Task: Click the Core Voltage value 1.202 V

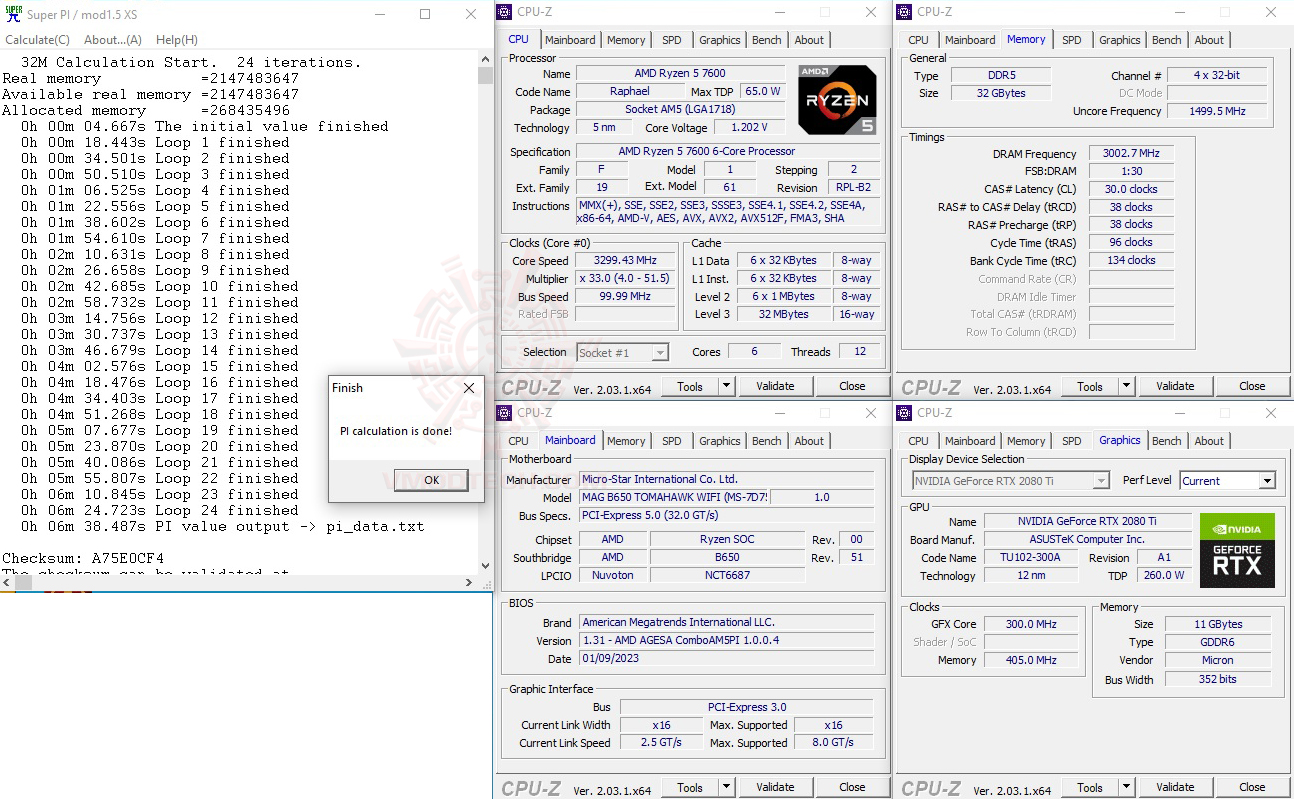Action: pos(749,128)
